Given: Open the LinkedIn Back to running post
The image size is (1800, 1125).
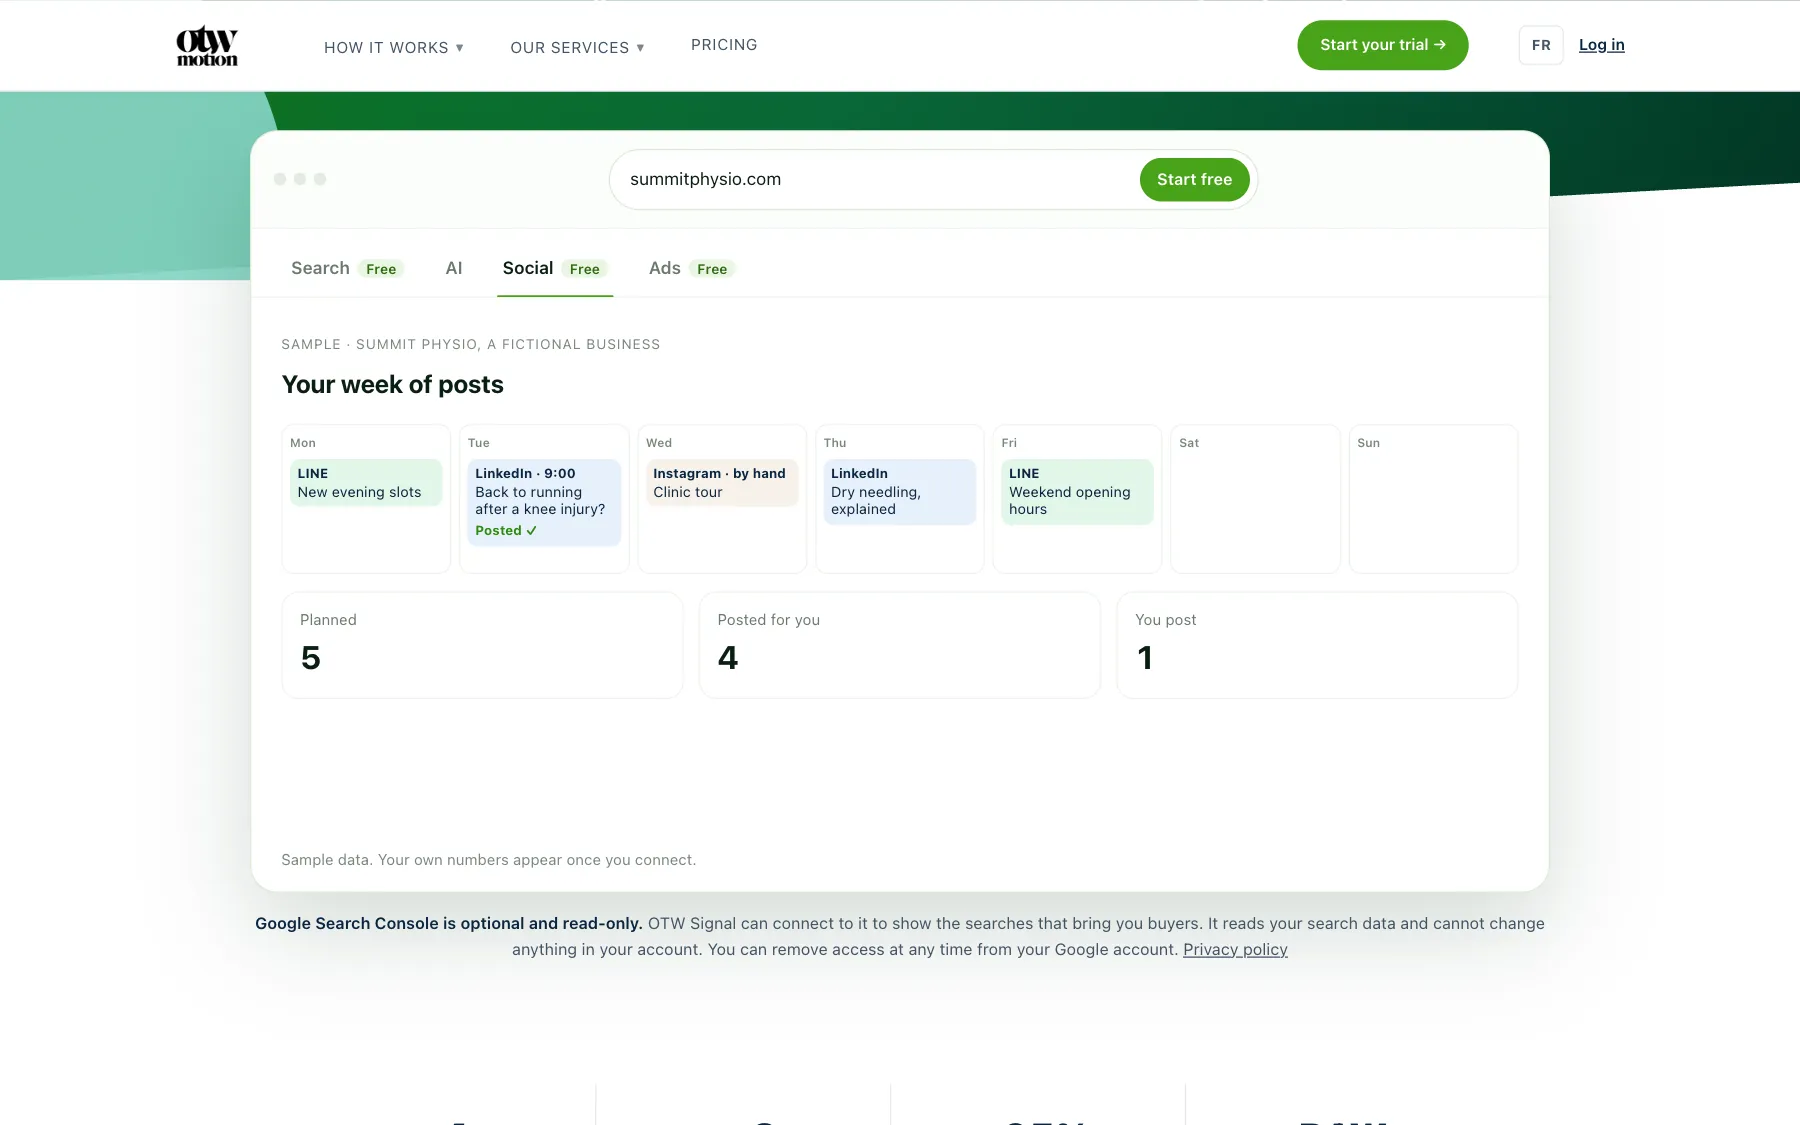Looking at the screenshot, I should (x=544, y=502).
